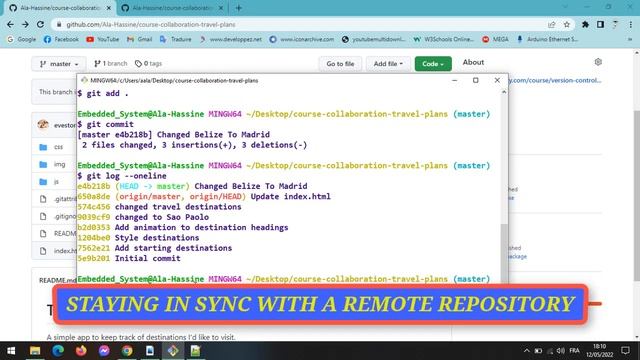This screenshot has width=640, height=360.
Task: Bookmark this page with star icon
Action: coord(567,24)
